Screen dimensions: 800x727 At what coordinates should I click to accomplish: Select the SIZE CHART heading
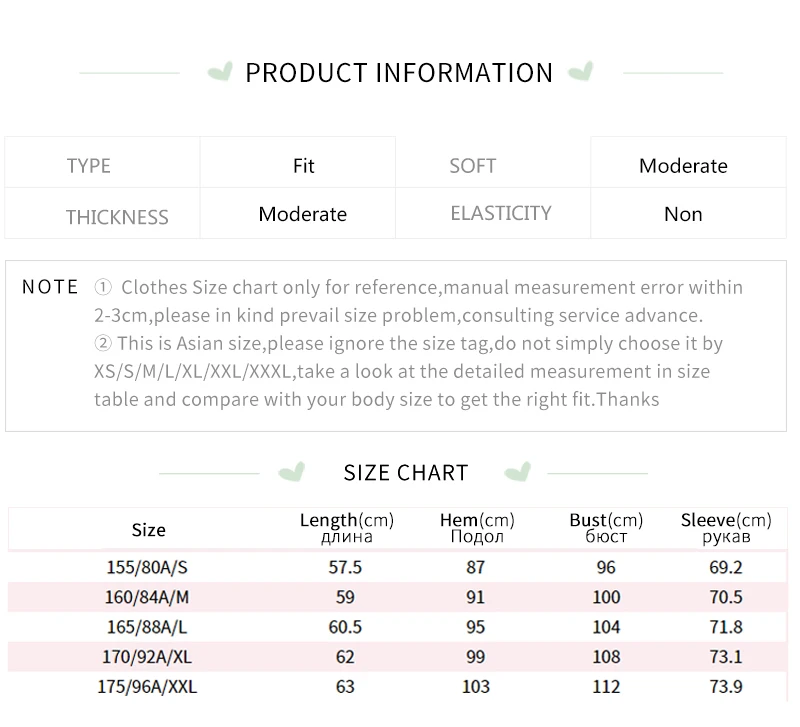[406, 473]
